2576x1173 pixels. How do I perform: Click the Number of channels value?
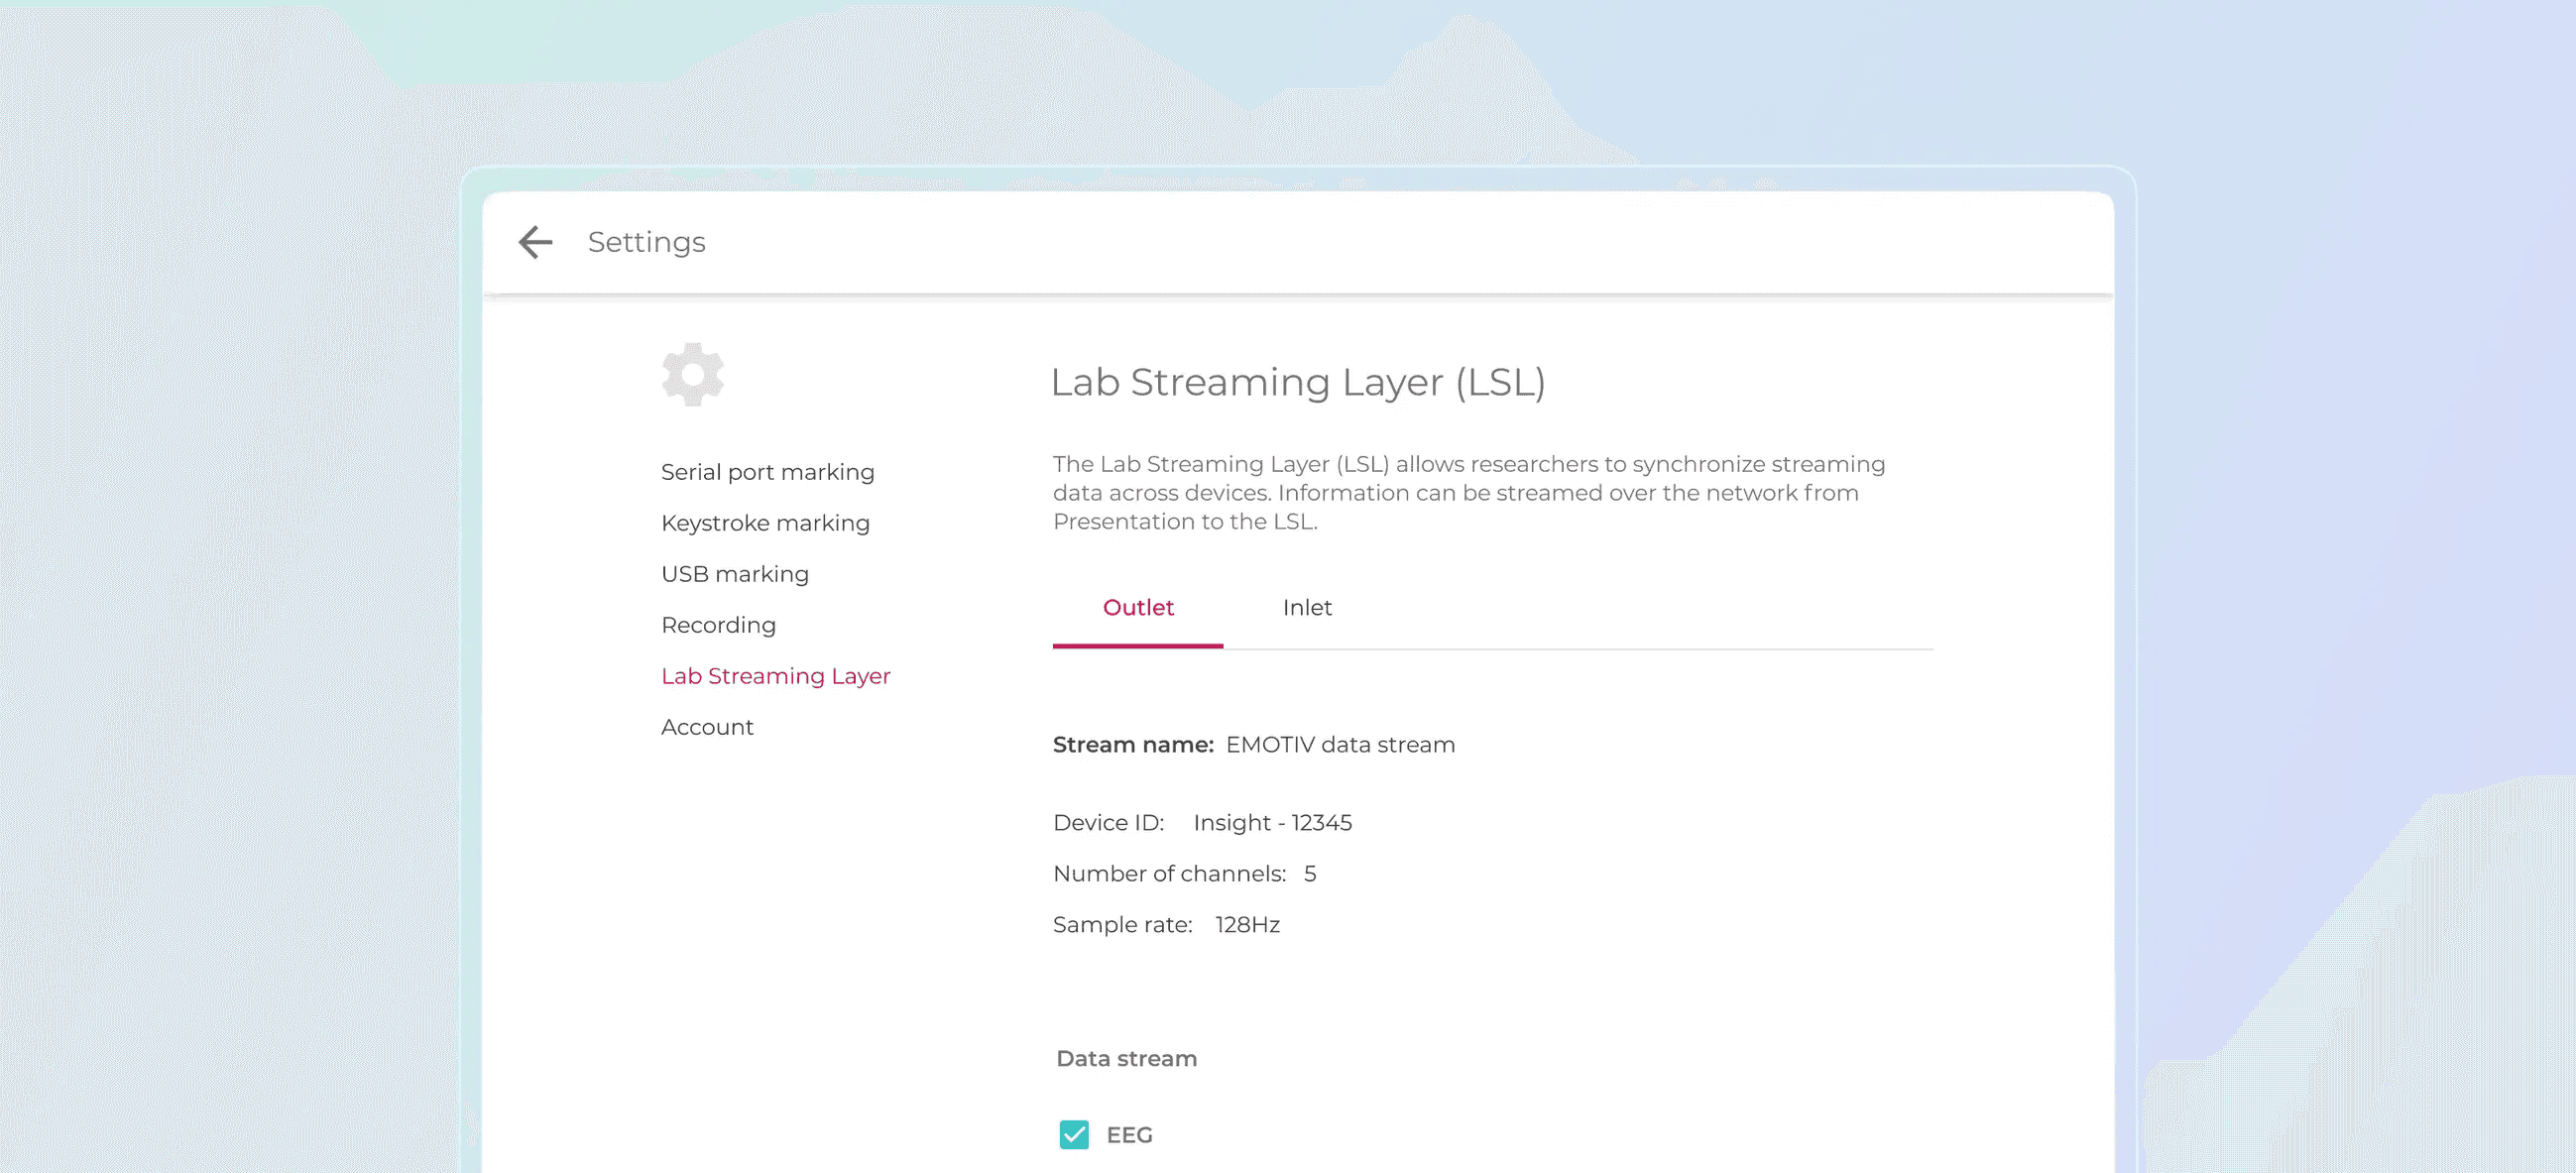tap(1309, 874)
